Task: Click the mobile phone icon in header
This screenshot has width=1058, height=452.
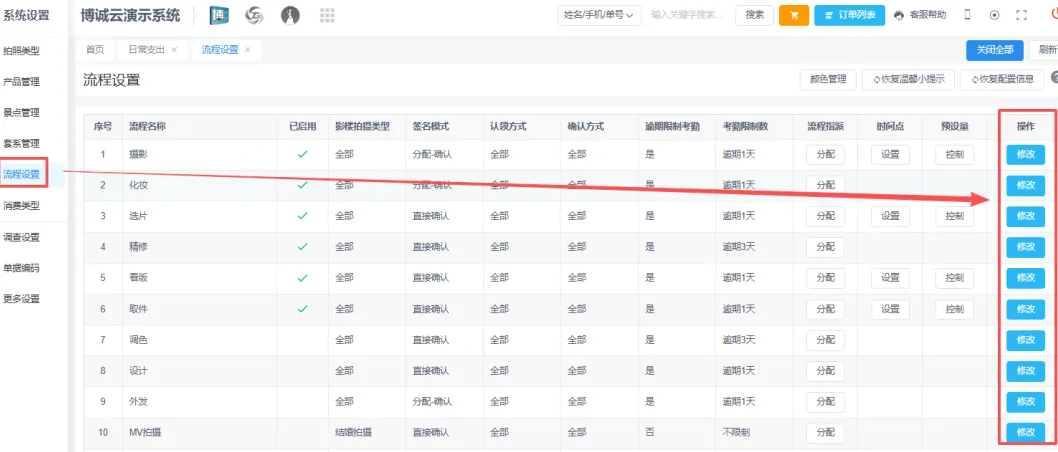Action: pyautogui.click(x=967, y=15)
